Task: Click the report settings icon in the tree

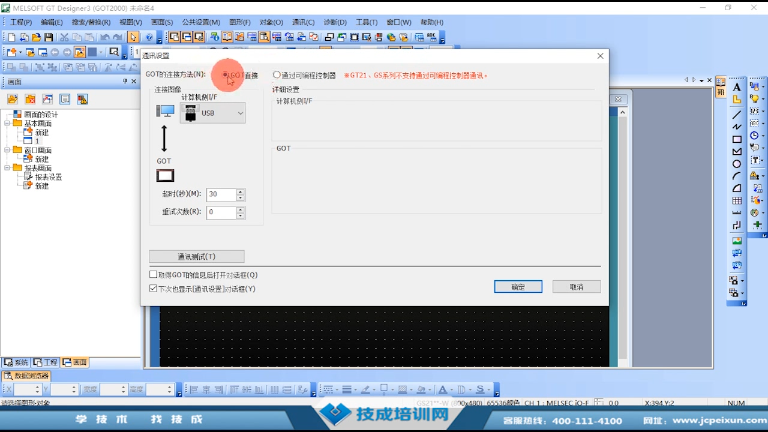Action: point(28,177)
